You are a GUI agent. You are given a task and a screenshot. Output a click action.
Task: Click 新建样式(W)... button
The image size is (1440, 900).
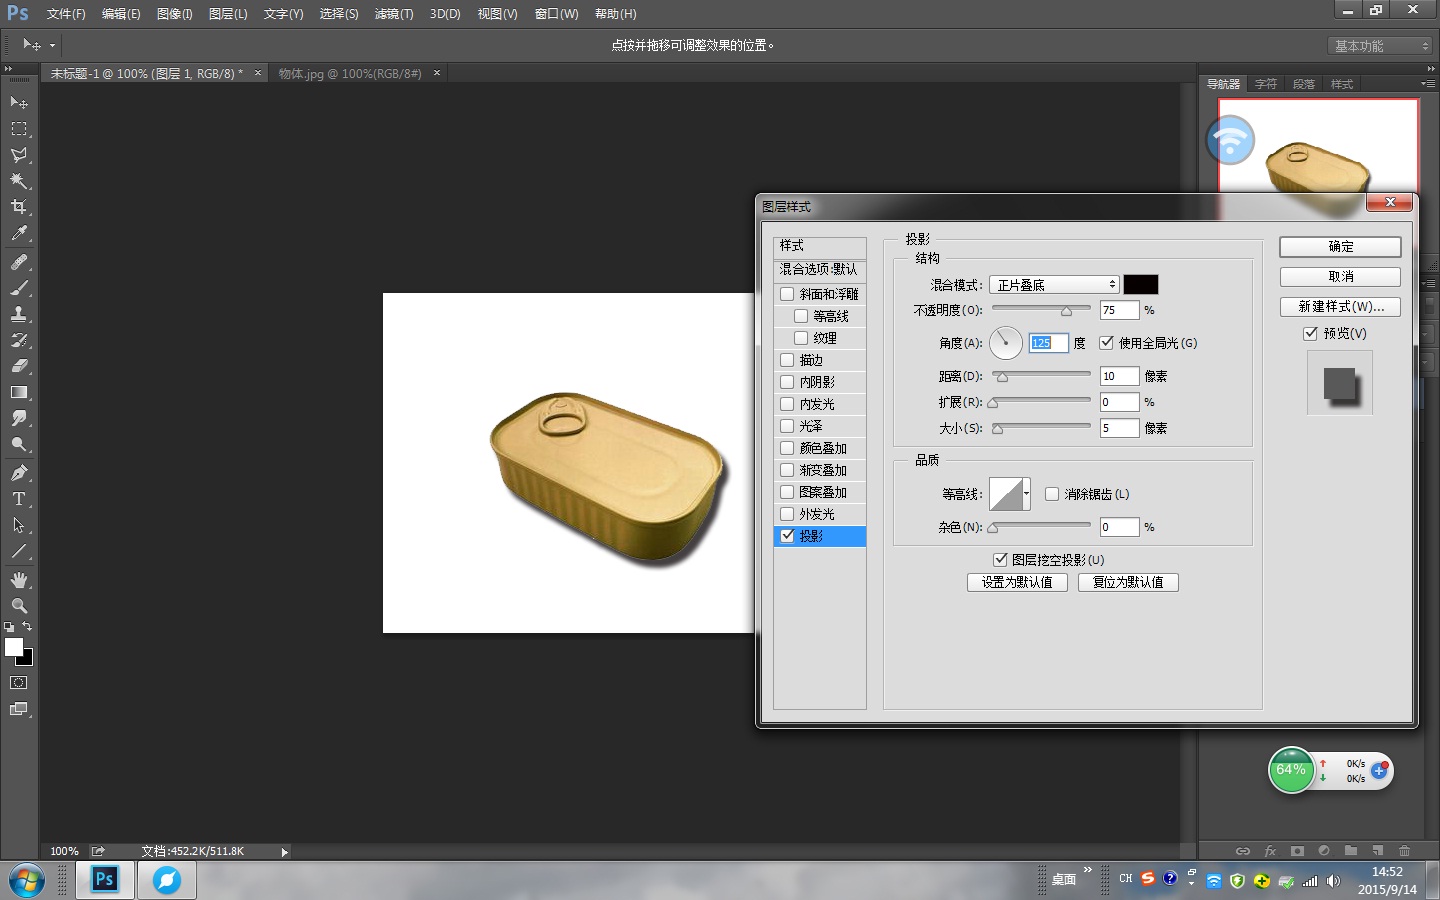click(x=1340, y=307)
